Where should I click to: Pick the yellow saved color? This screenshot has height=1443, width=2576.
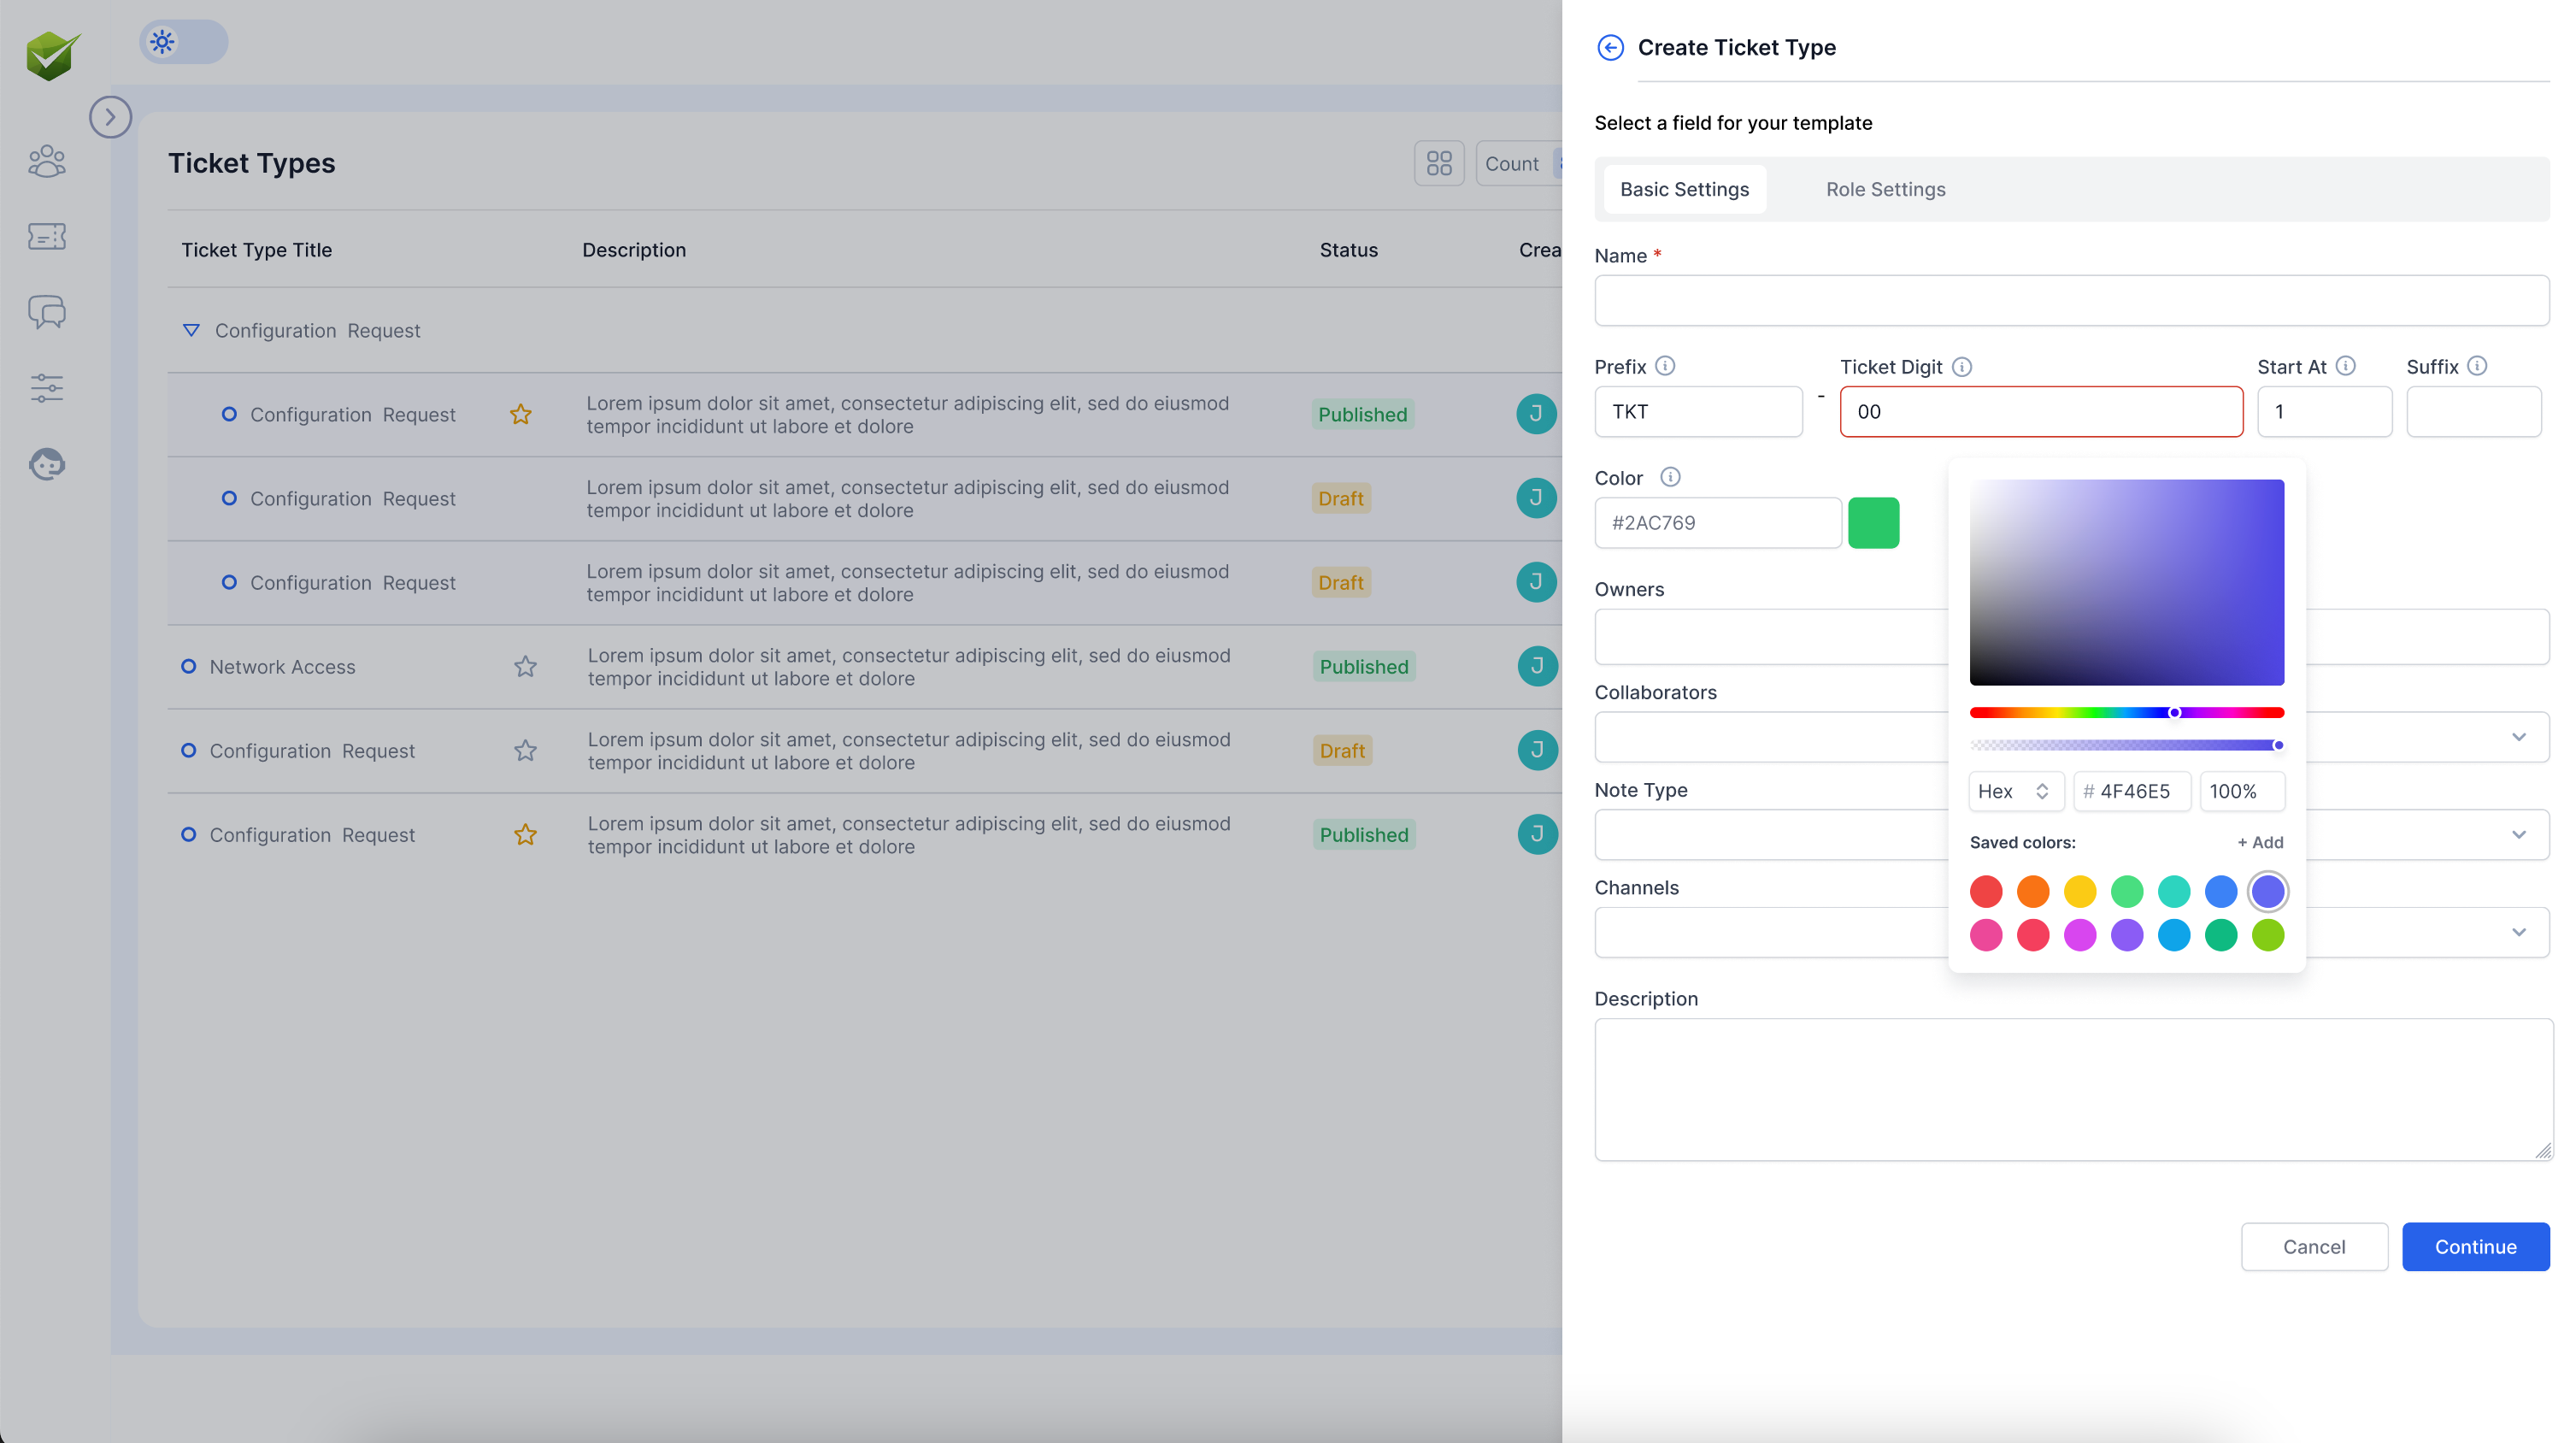(2080, 891)
